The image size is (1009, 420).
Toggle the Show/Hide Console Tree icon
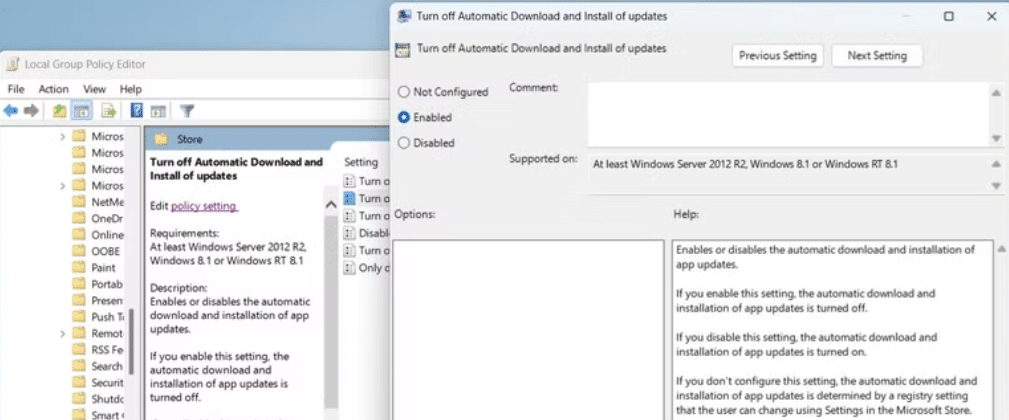pyautogui.click(x=82, y=111)
